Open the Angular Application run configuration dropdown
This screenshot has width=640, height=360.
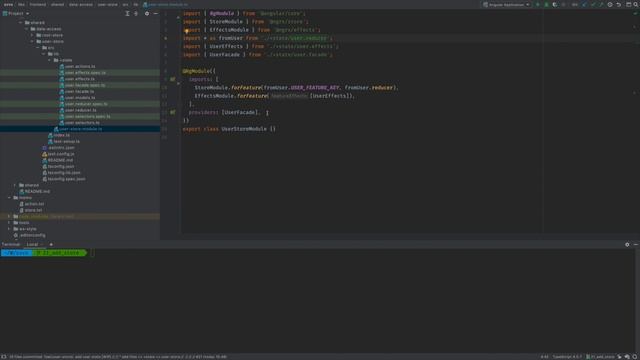[507, 4]
